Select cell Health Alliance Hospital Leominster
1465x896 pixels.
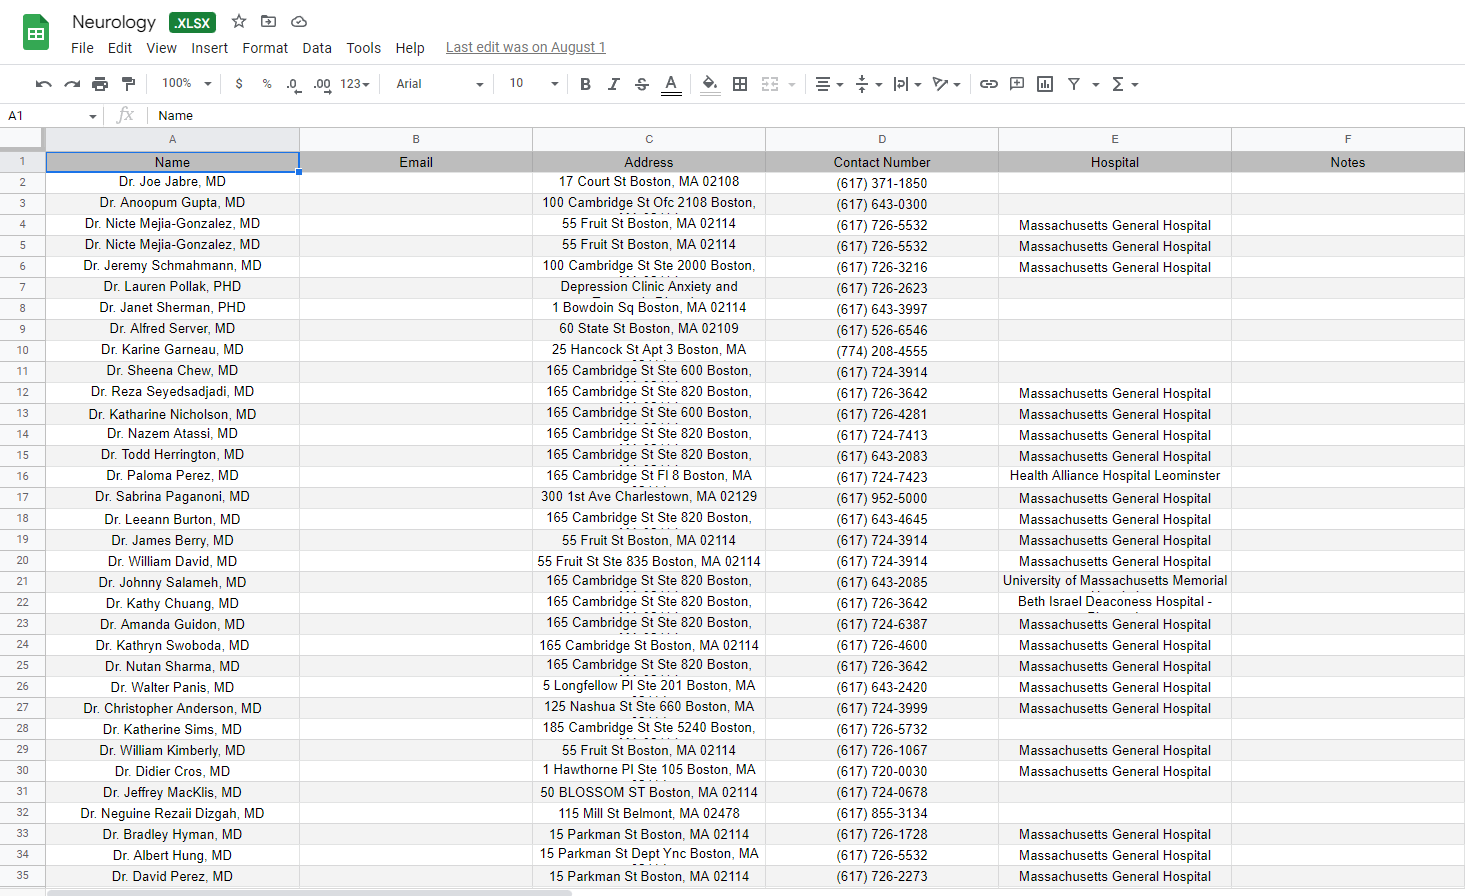[1115, 477]
